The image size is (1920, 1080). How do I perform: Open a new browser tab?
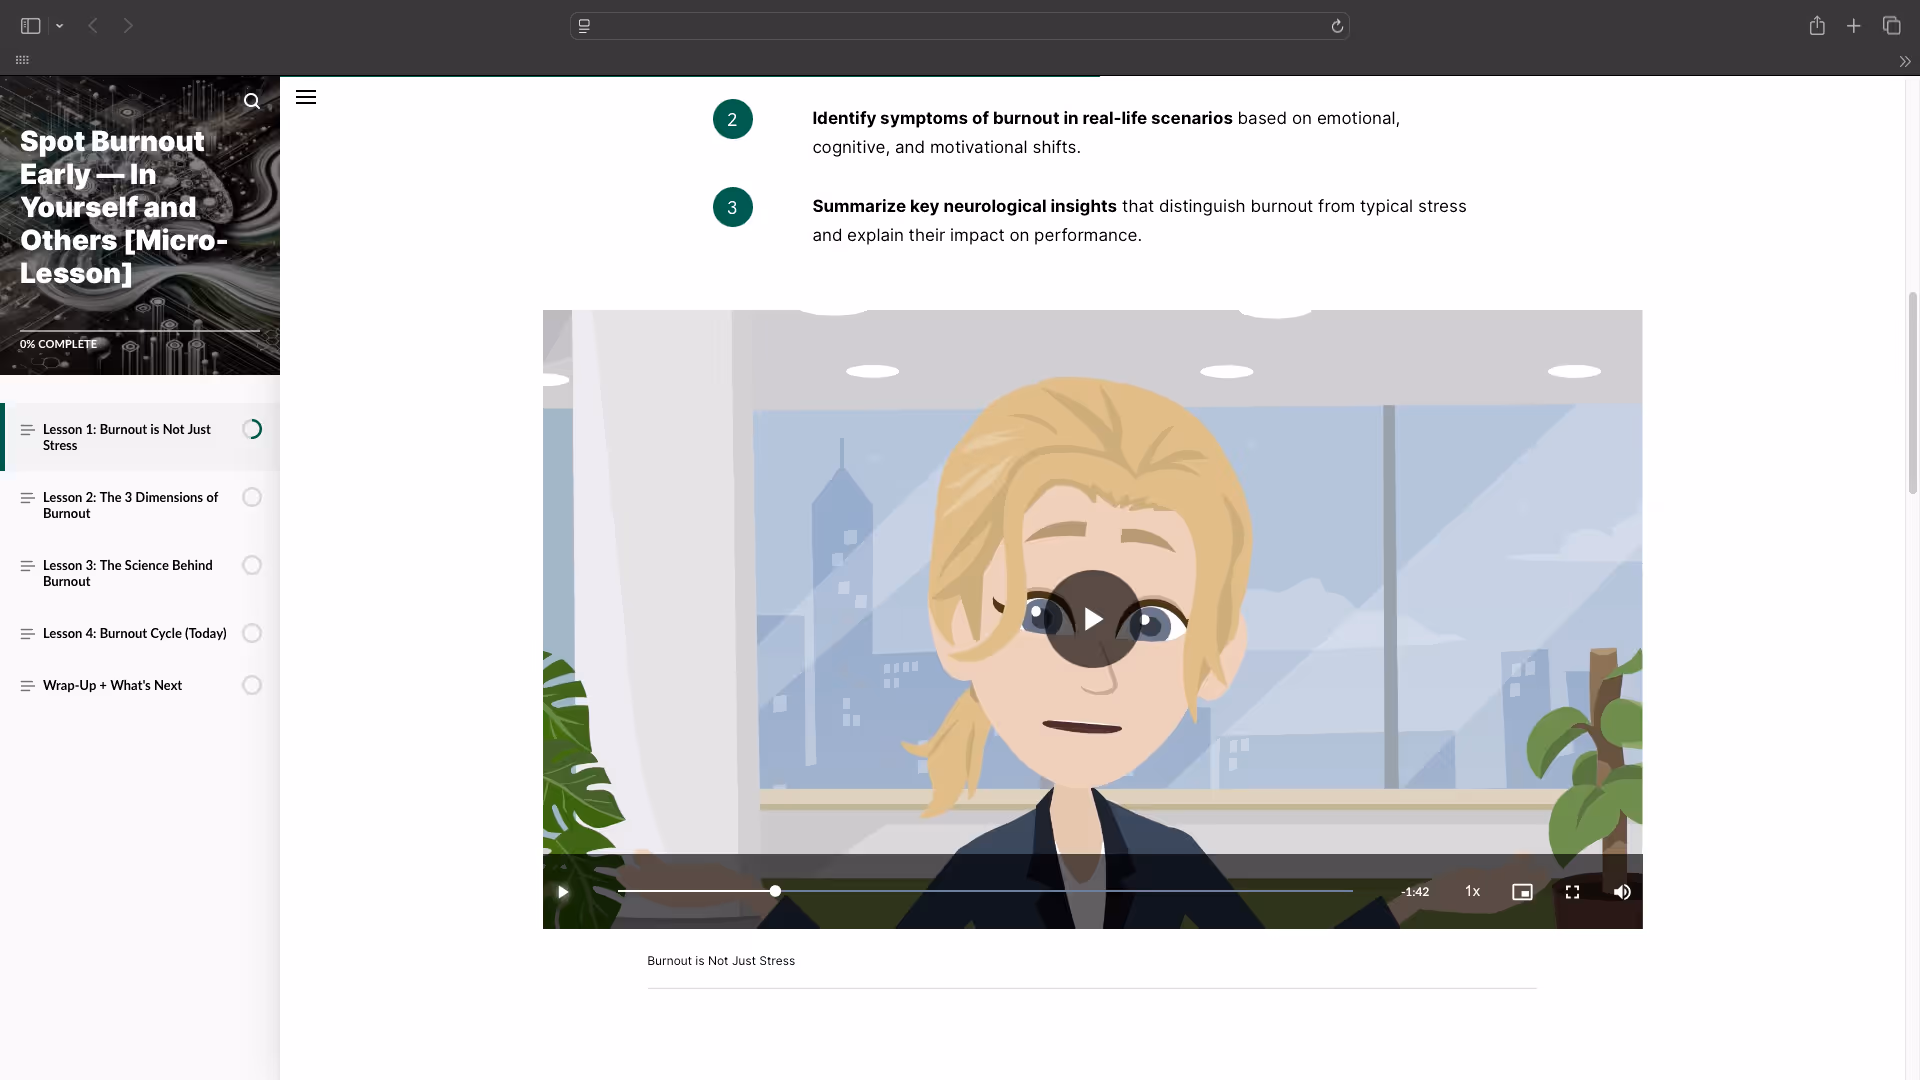click(x=1854, y=26)
